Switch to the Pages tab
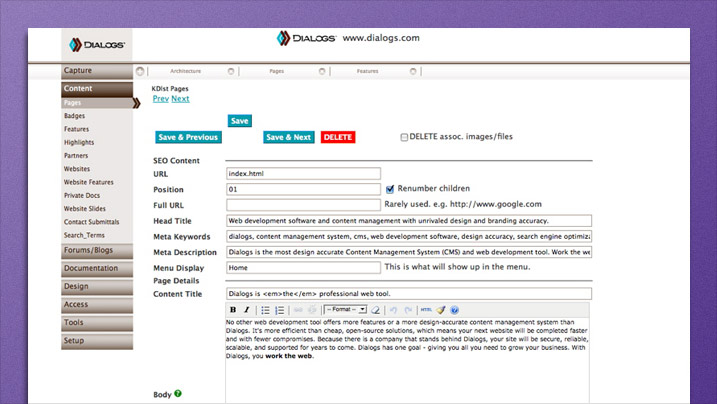 coord(276,71)
